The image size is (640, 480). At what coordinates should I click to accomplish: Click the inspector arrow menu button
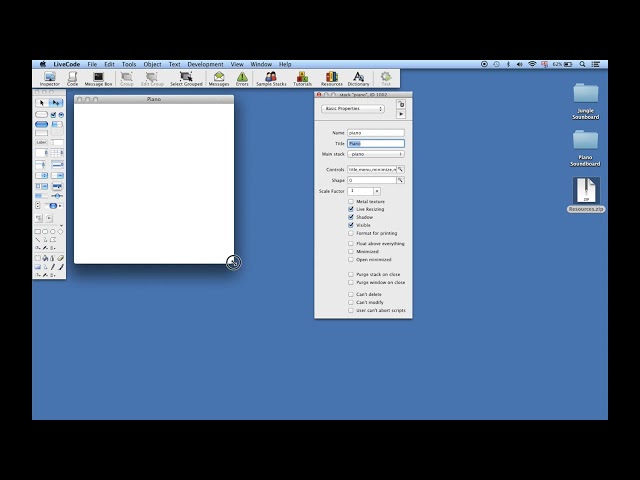(x=401, y=114)
